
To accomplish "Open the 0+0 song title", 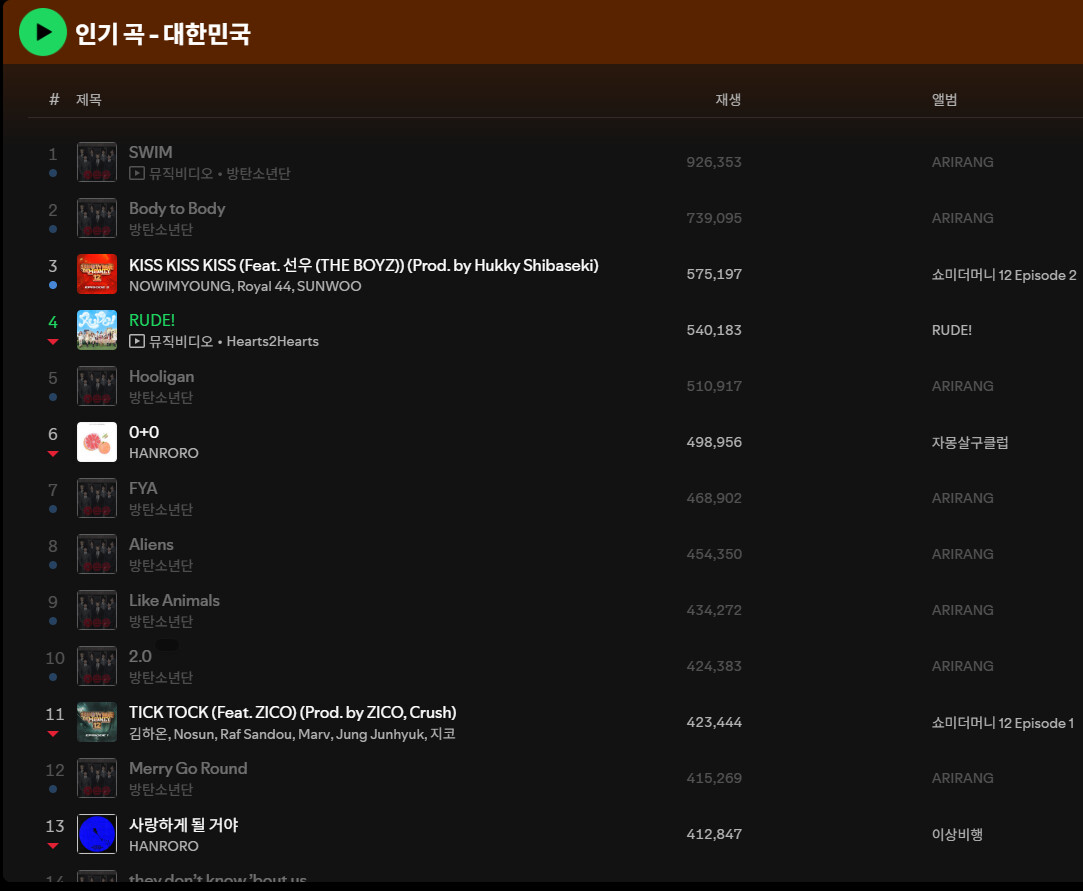I will click(144, 432).
